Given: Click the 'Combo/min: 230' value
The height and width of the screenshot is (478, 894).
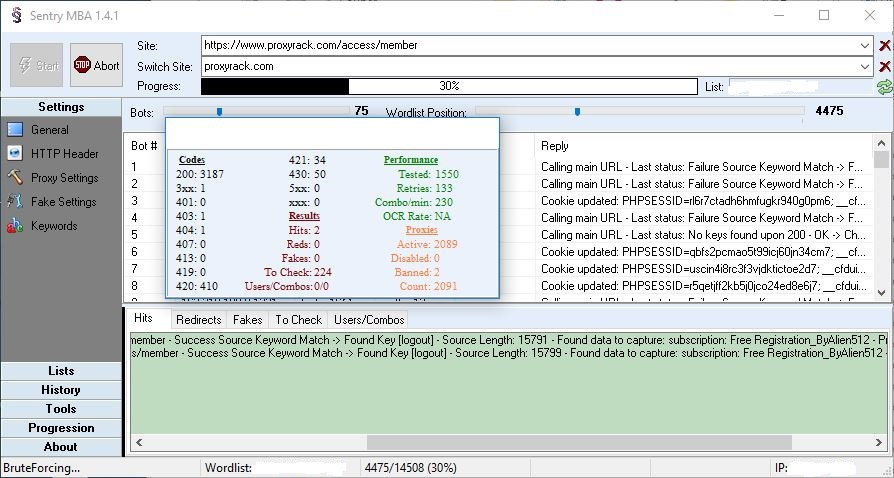Looking at the screenshot, I should tap(414, 202).
